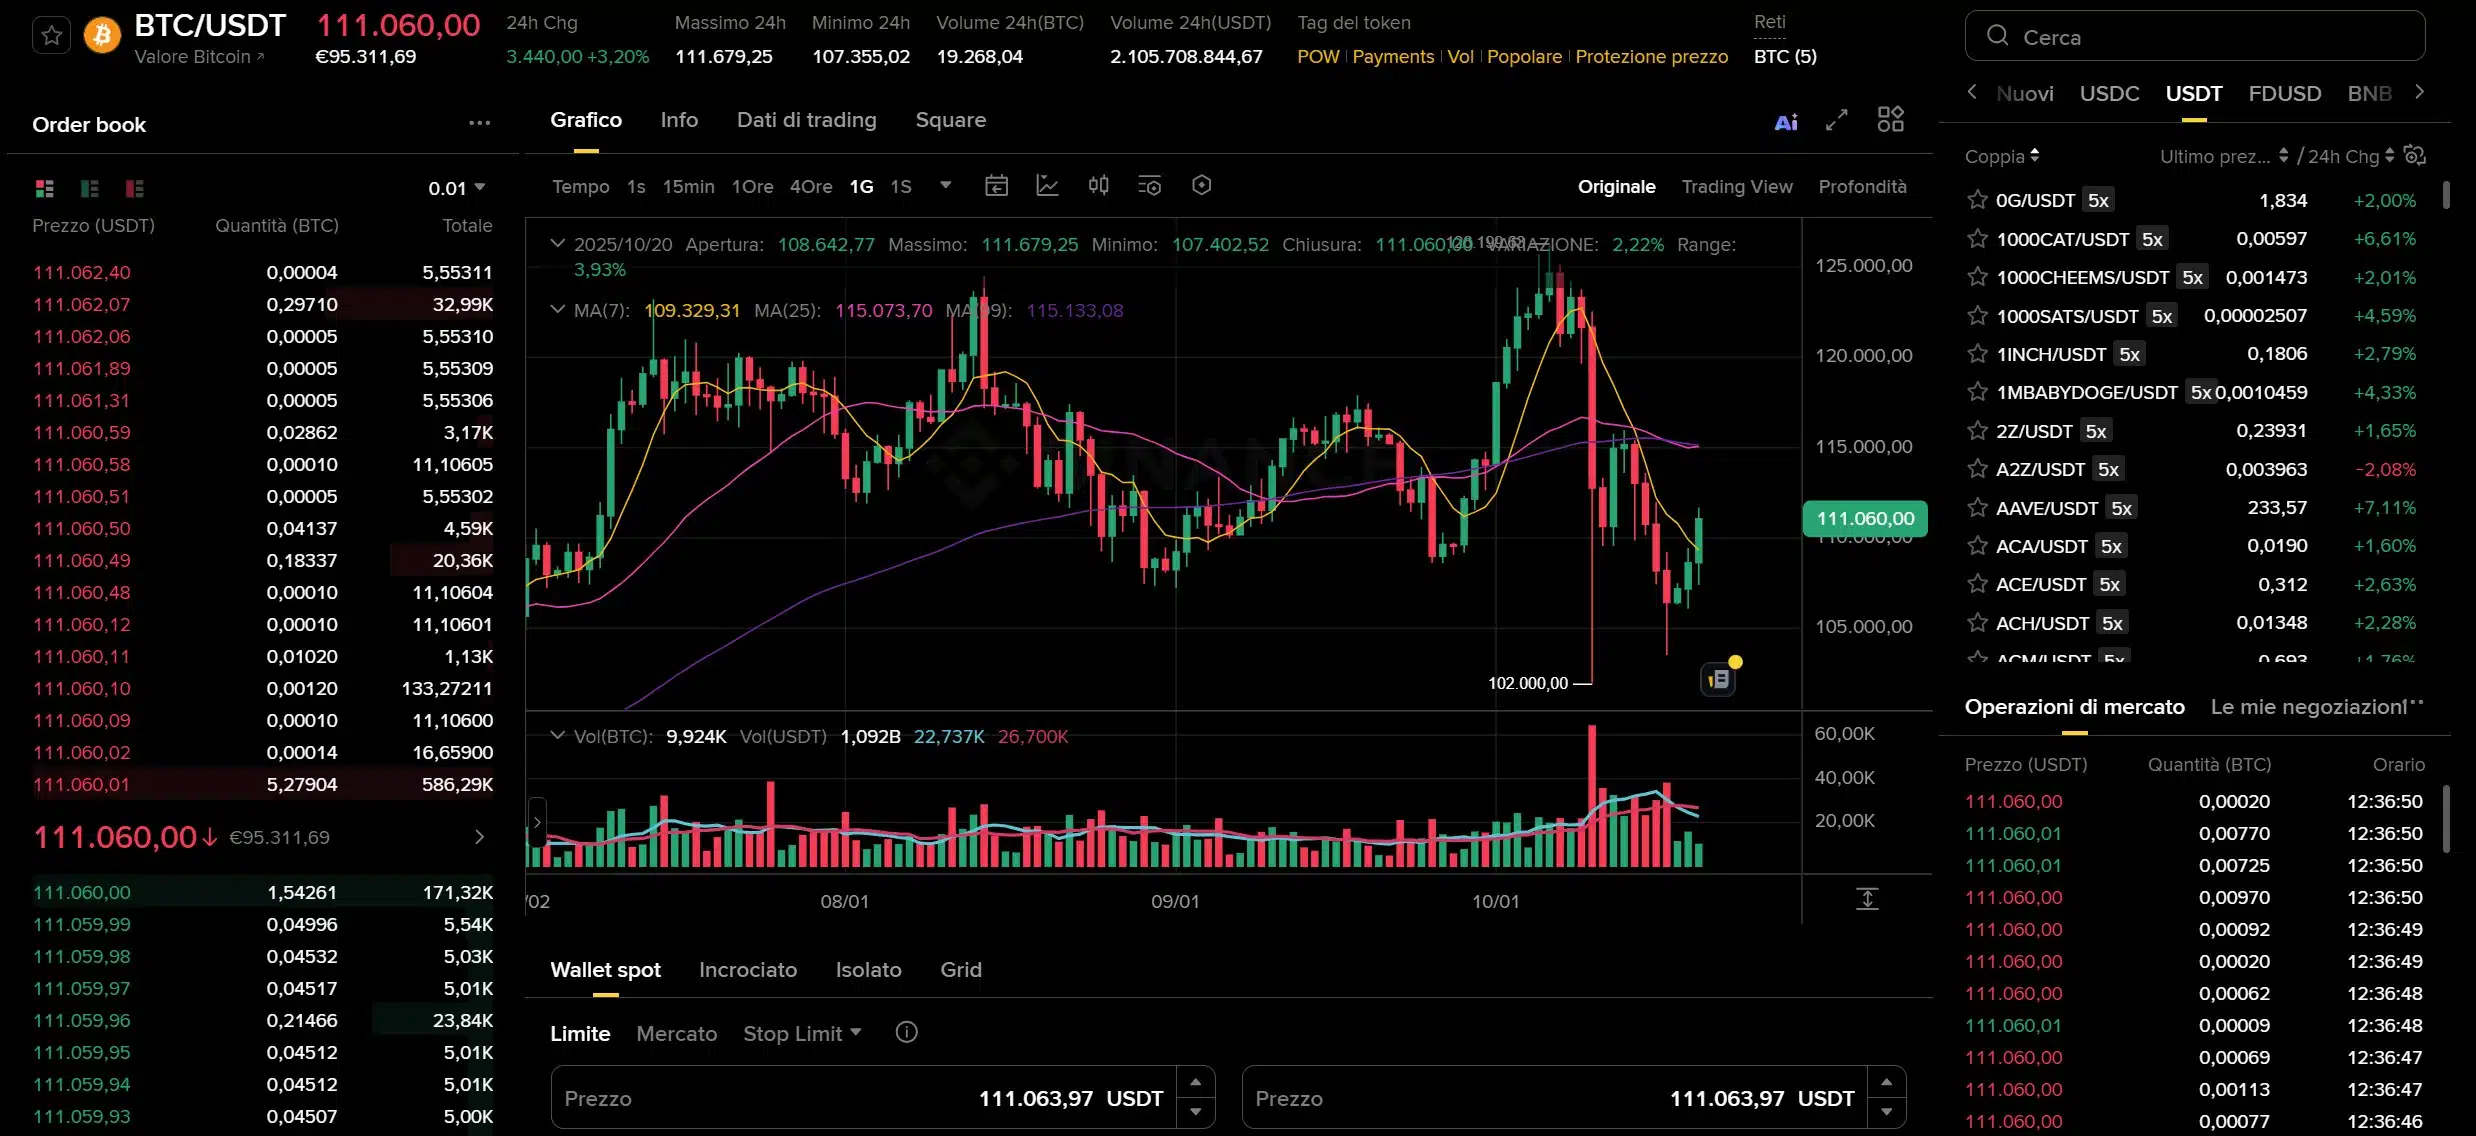
Task: Star the 1INCH/USDT trading pair
Action: [x=1977, y=353]
